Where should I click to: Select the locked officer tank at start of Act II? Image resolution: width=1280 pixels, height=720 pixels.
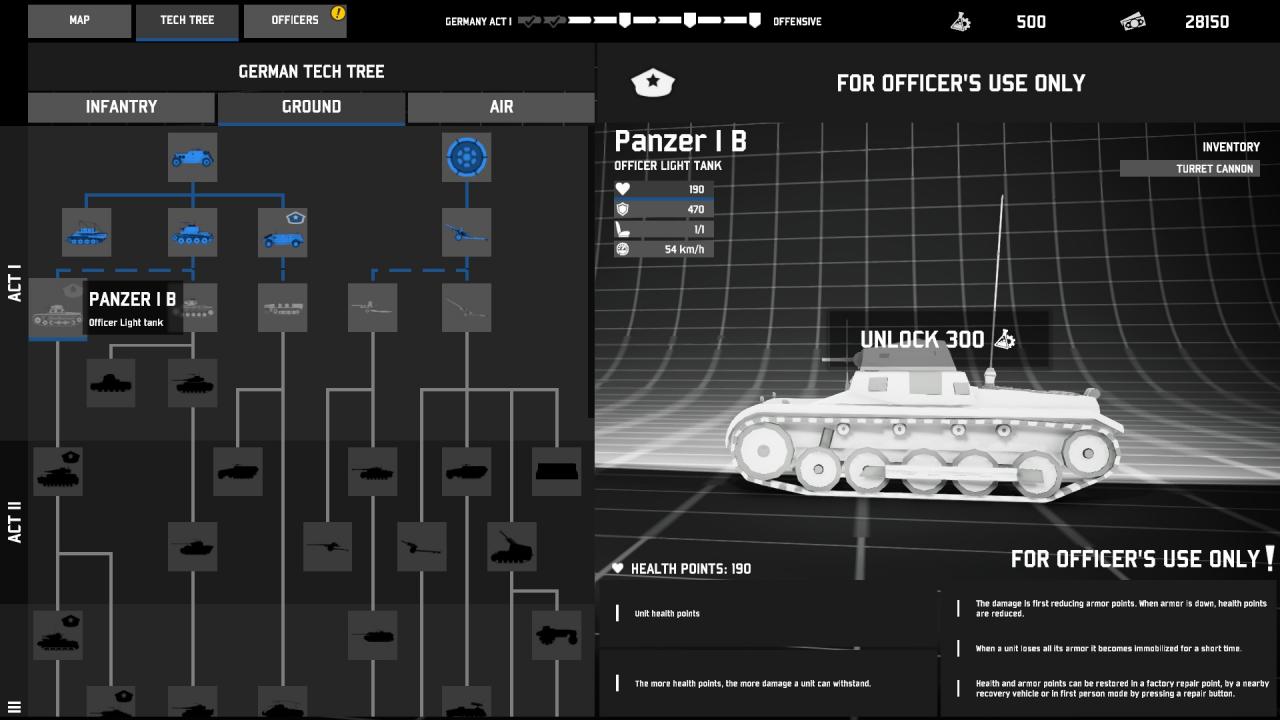pos(58,472)
